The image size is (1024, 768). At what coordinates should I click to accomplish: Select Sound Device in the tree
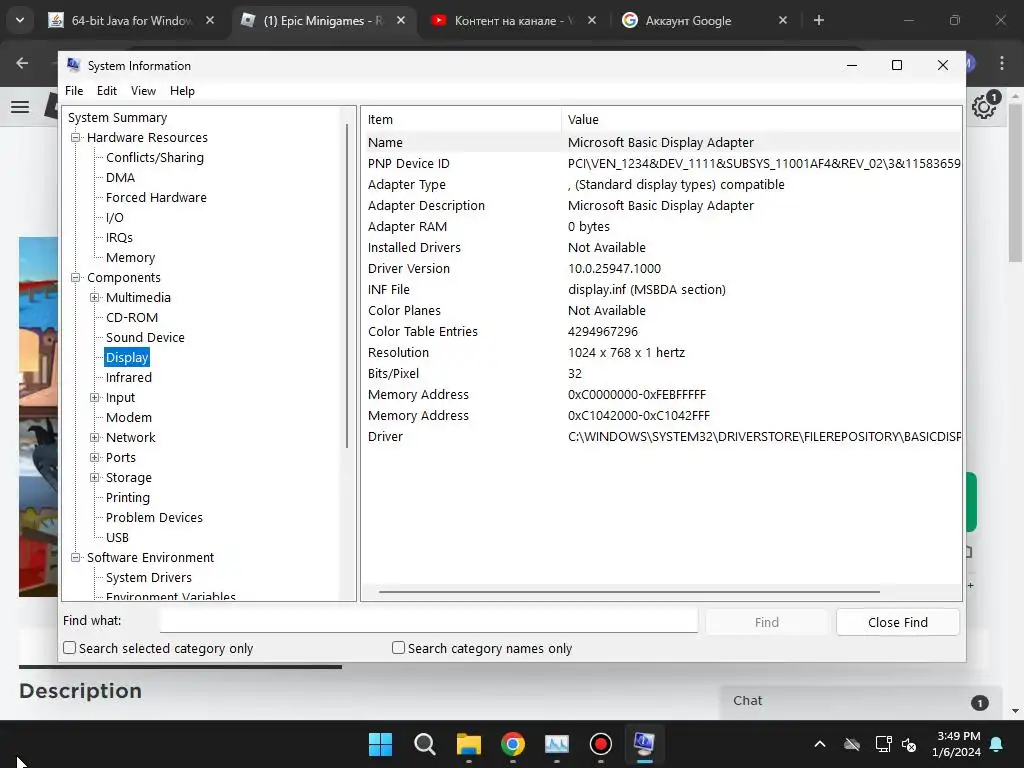pyautogui.click(x=145, y=338)
